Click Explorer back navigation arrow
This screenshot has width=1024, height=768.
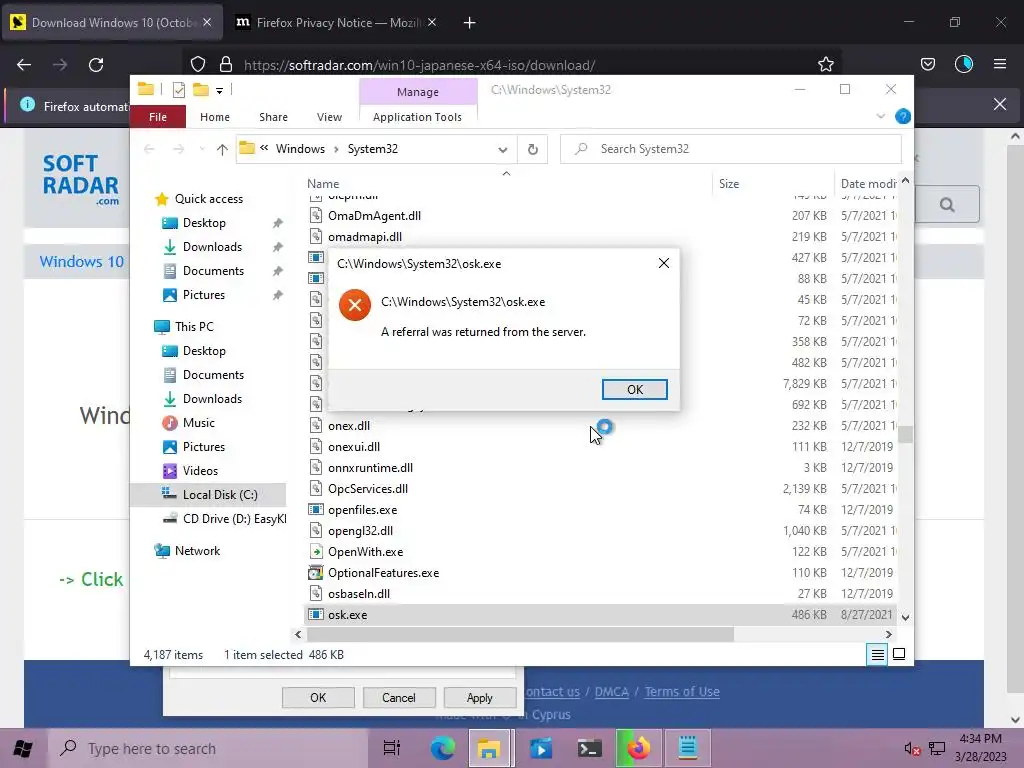(149, 149)
